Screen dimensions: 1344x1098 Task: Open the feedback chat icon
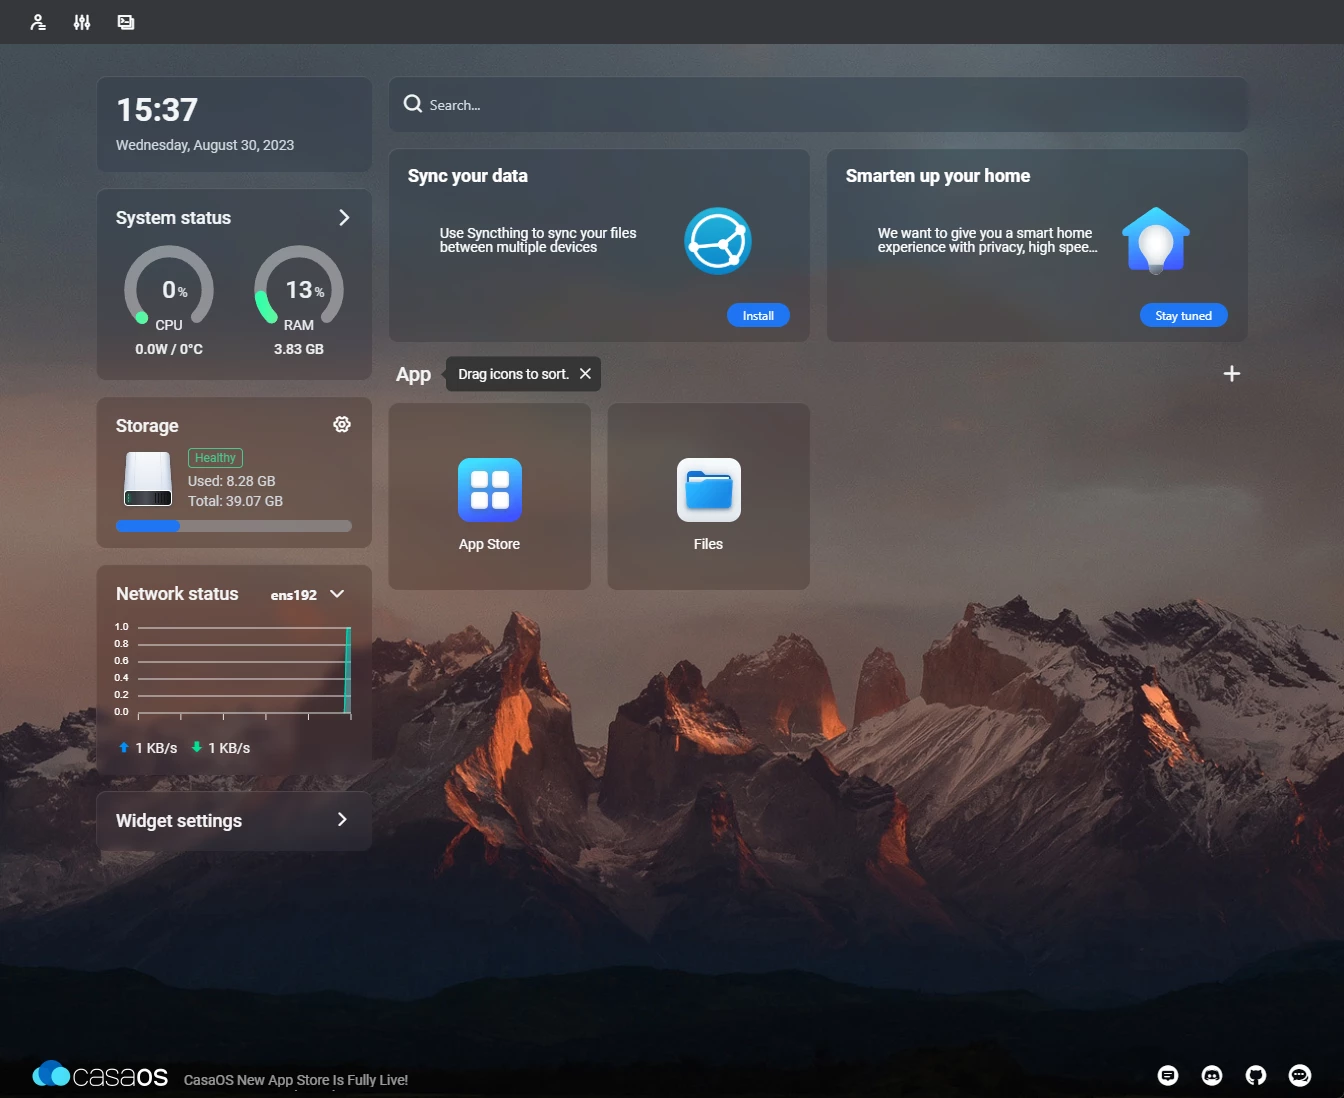tap(1168, 1075)
